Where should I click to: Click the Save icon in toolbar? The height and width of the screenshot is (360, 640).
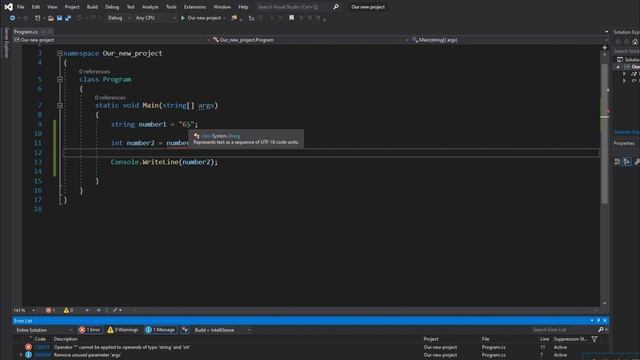60,18
